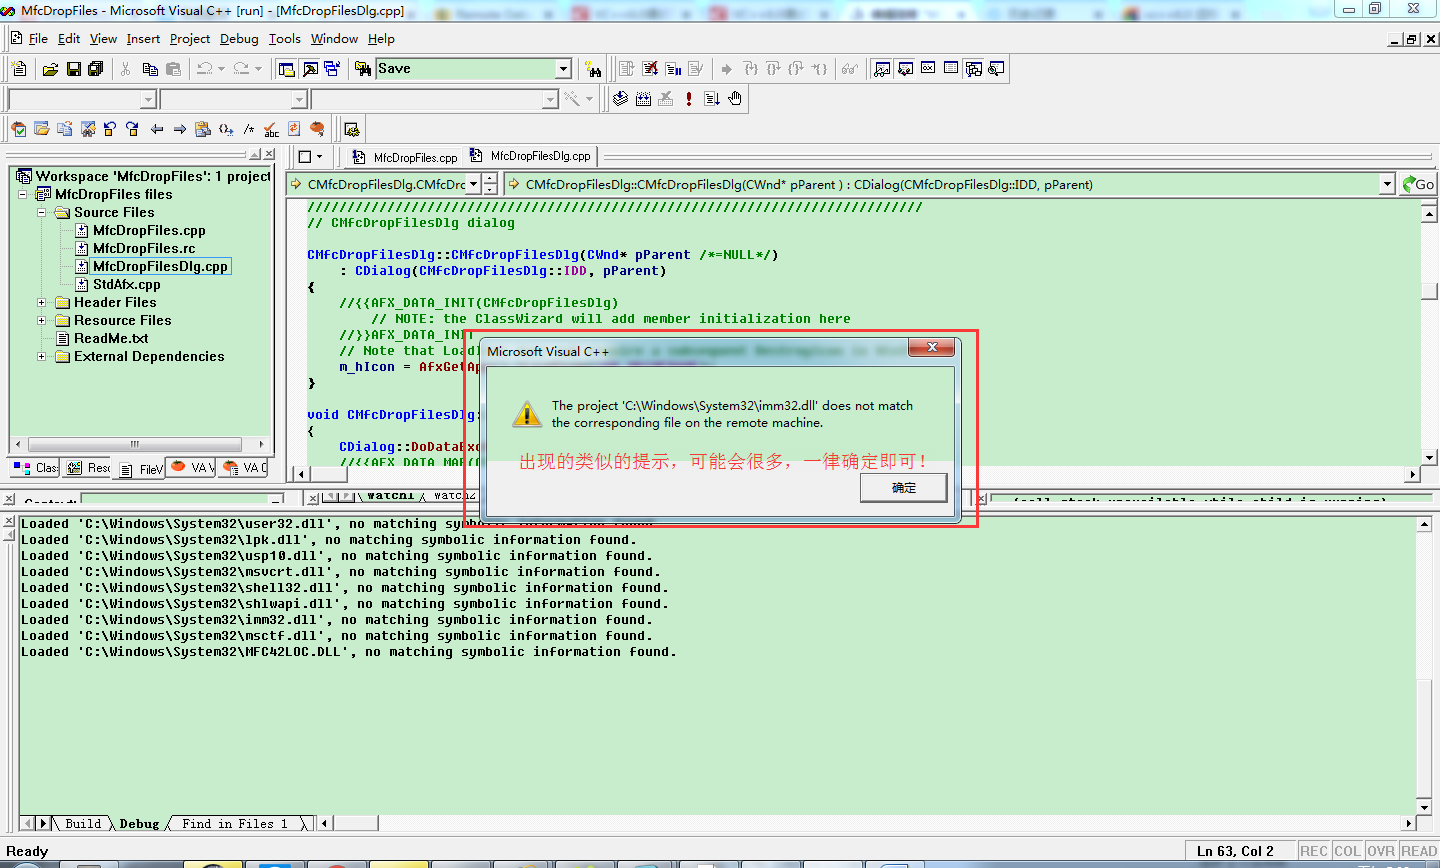
Task: Toggle the Disassembly window debug icon
Action: 996,69
